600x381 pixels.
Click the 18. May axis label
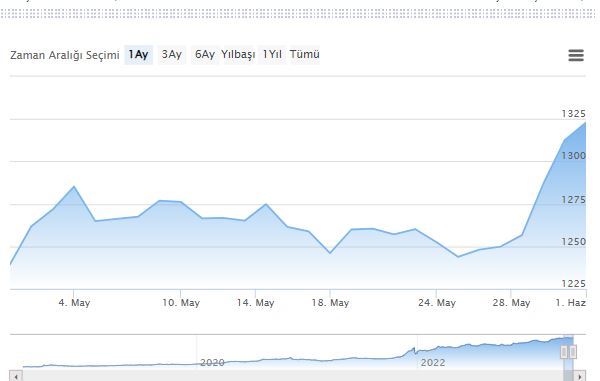[330, 303]
